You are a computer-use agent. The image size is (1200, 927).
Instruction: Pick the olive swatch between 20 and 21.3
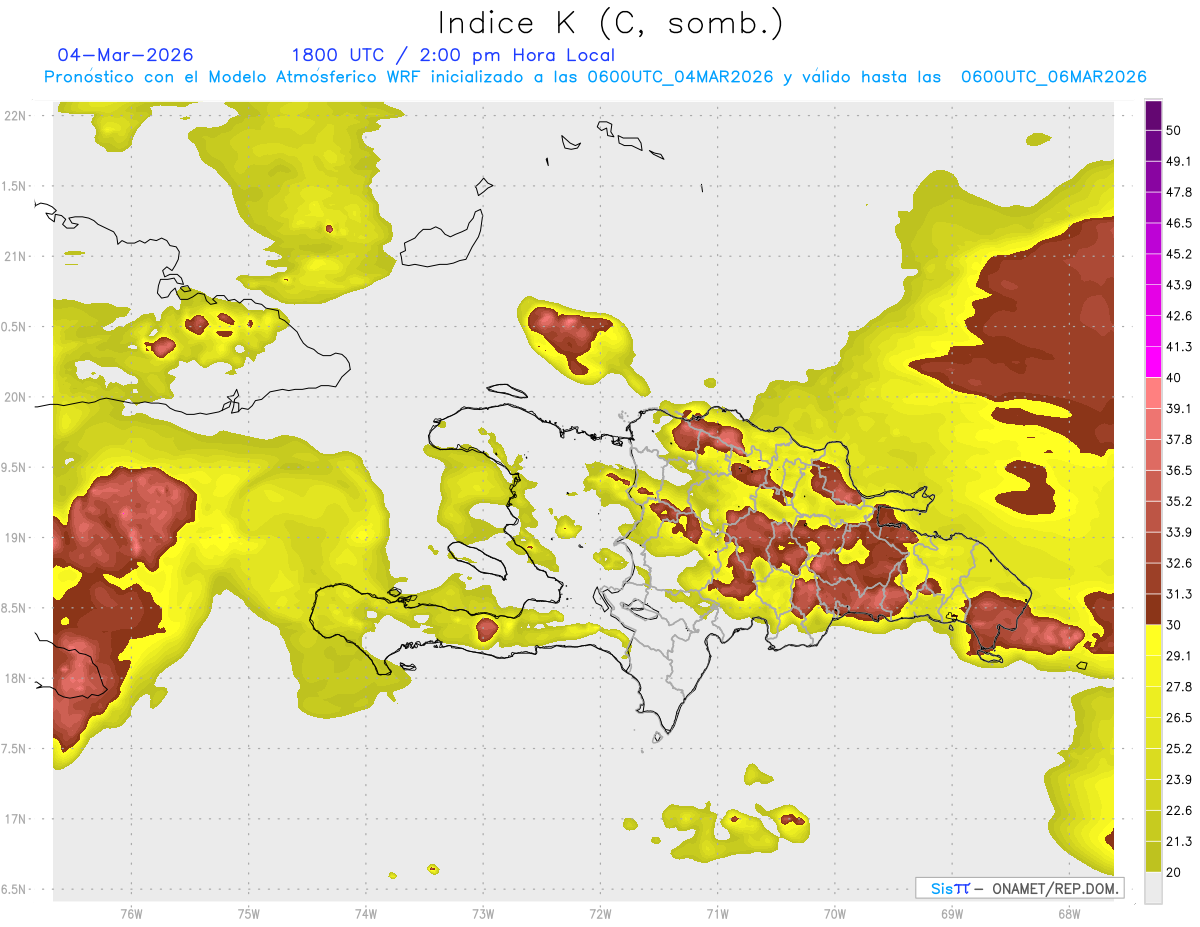pyautogui.click(x=1154, y=857)
